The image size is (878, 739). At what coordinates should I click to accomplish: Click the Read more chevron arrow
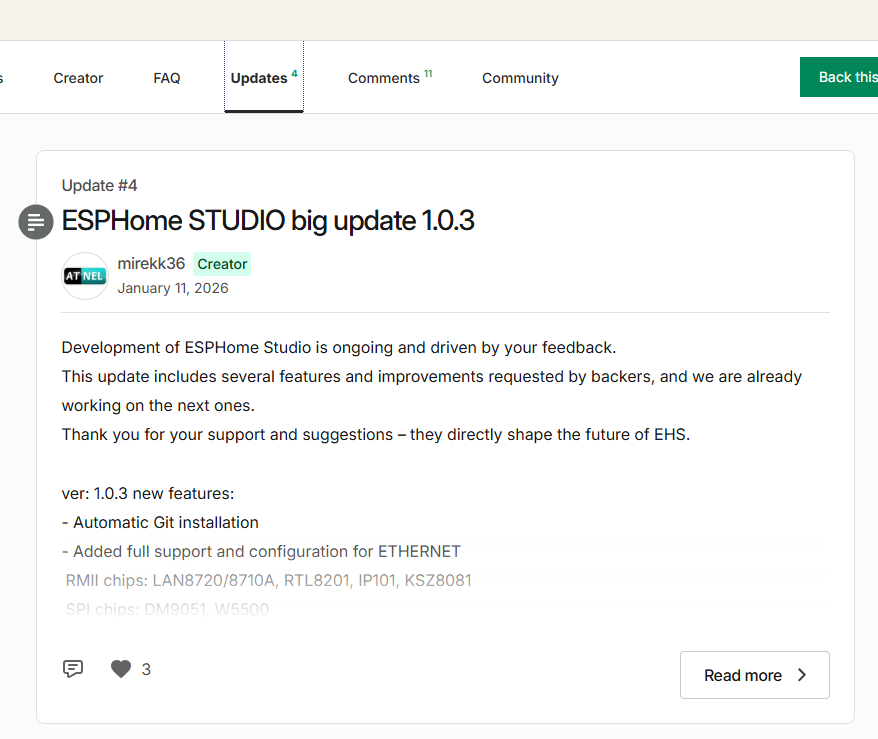pos(802,675)
